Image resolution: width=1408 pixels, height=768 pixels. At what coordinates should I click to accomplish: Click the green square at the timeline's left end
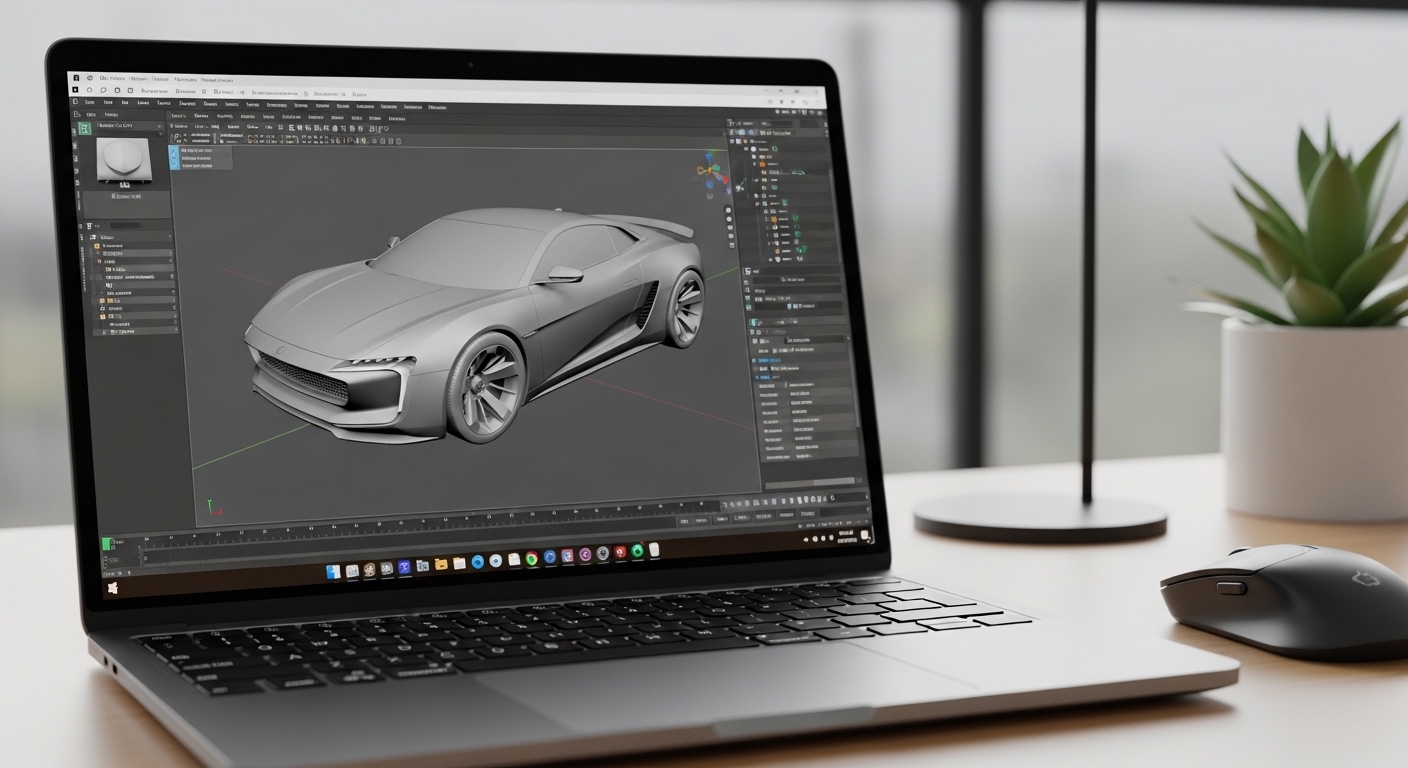106,544
